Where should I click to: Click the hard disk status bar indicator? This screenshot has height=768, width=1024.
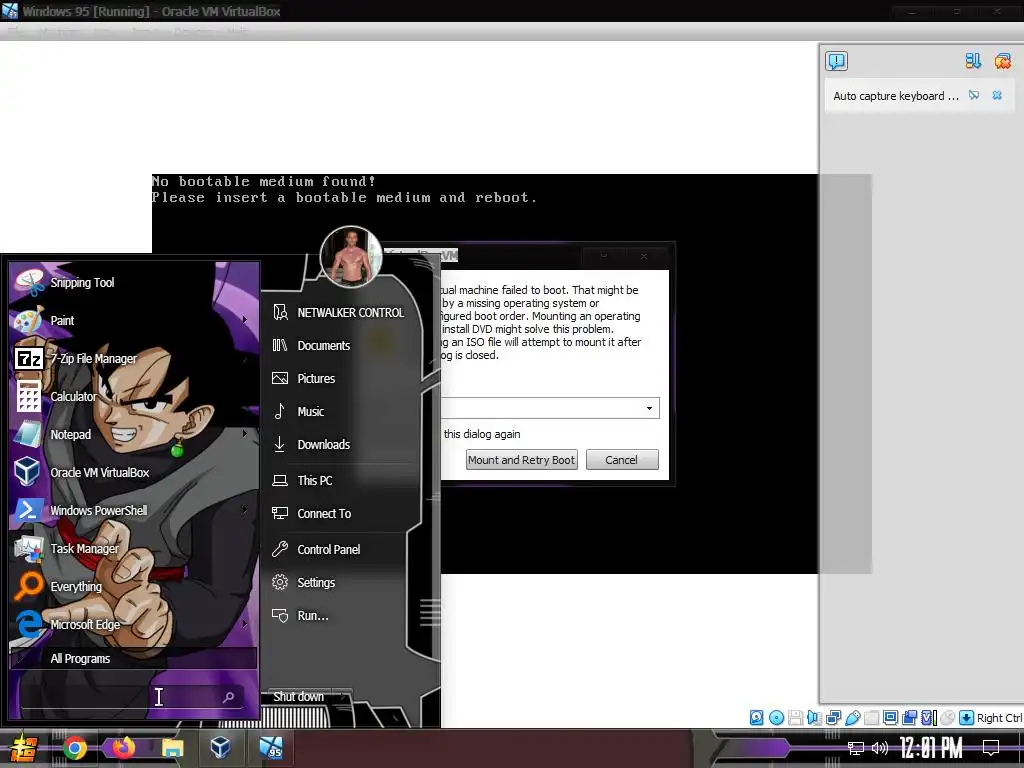click(x=757, y=718)
